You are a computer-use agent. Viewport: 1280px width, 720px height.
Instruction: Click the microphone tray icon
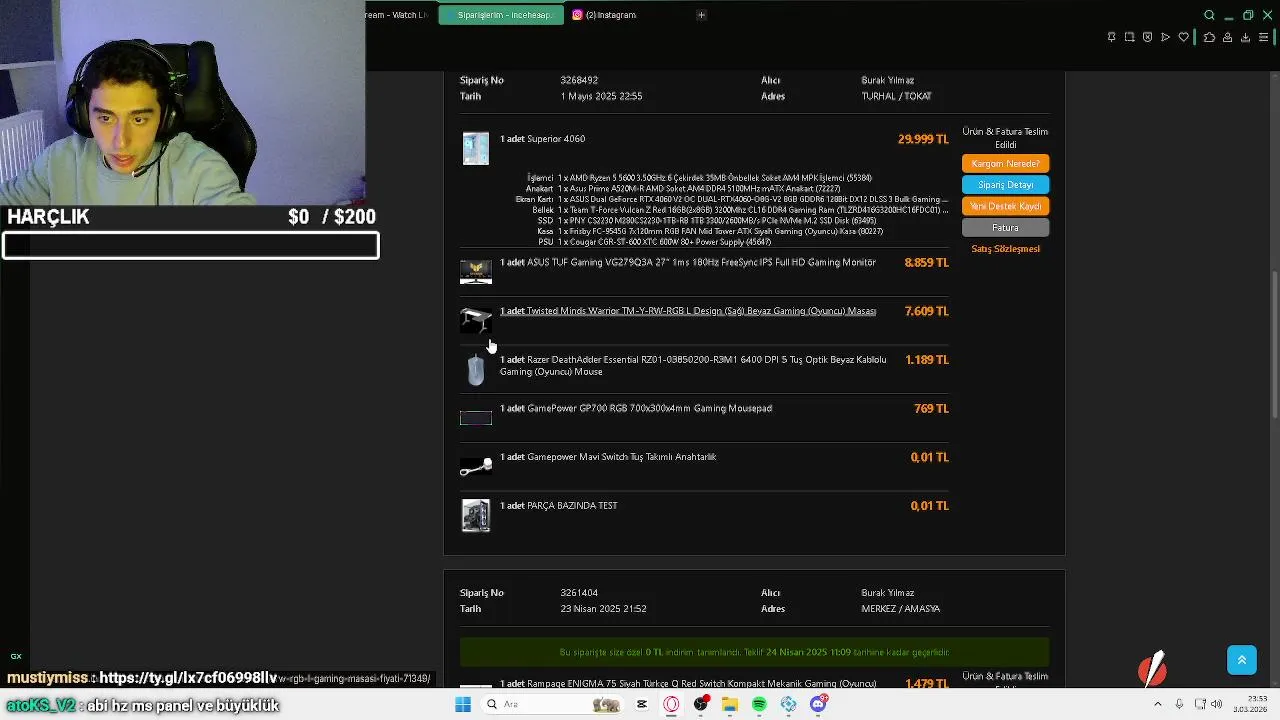tap(1179, 704)
